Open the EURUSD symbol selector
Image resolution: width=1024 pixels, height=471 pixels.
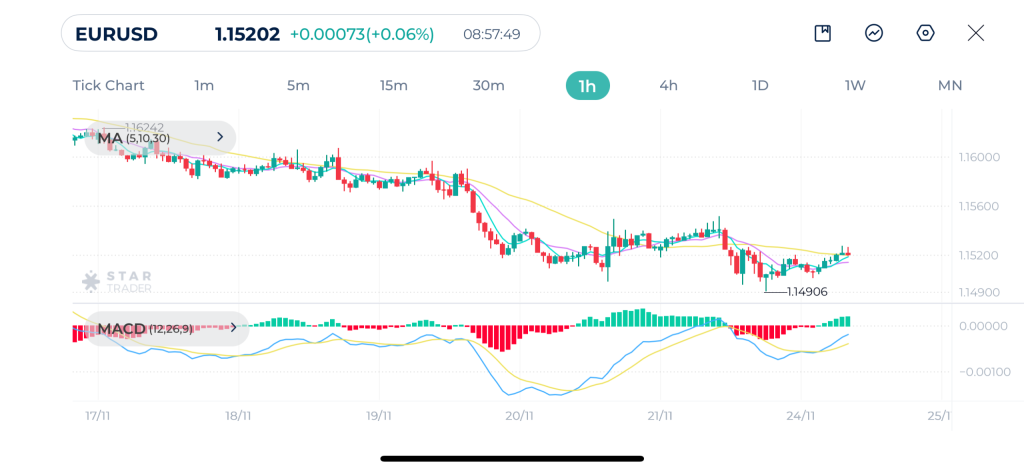tap(117, 34)
